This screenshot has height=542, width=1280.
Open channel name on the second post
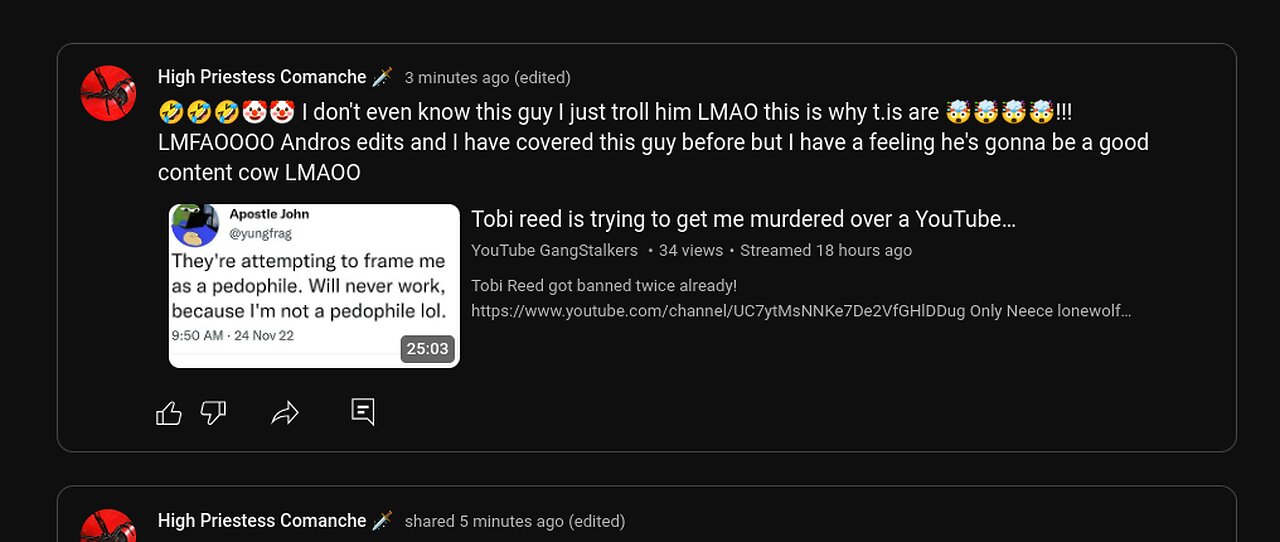tap(262, 521)
